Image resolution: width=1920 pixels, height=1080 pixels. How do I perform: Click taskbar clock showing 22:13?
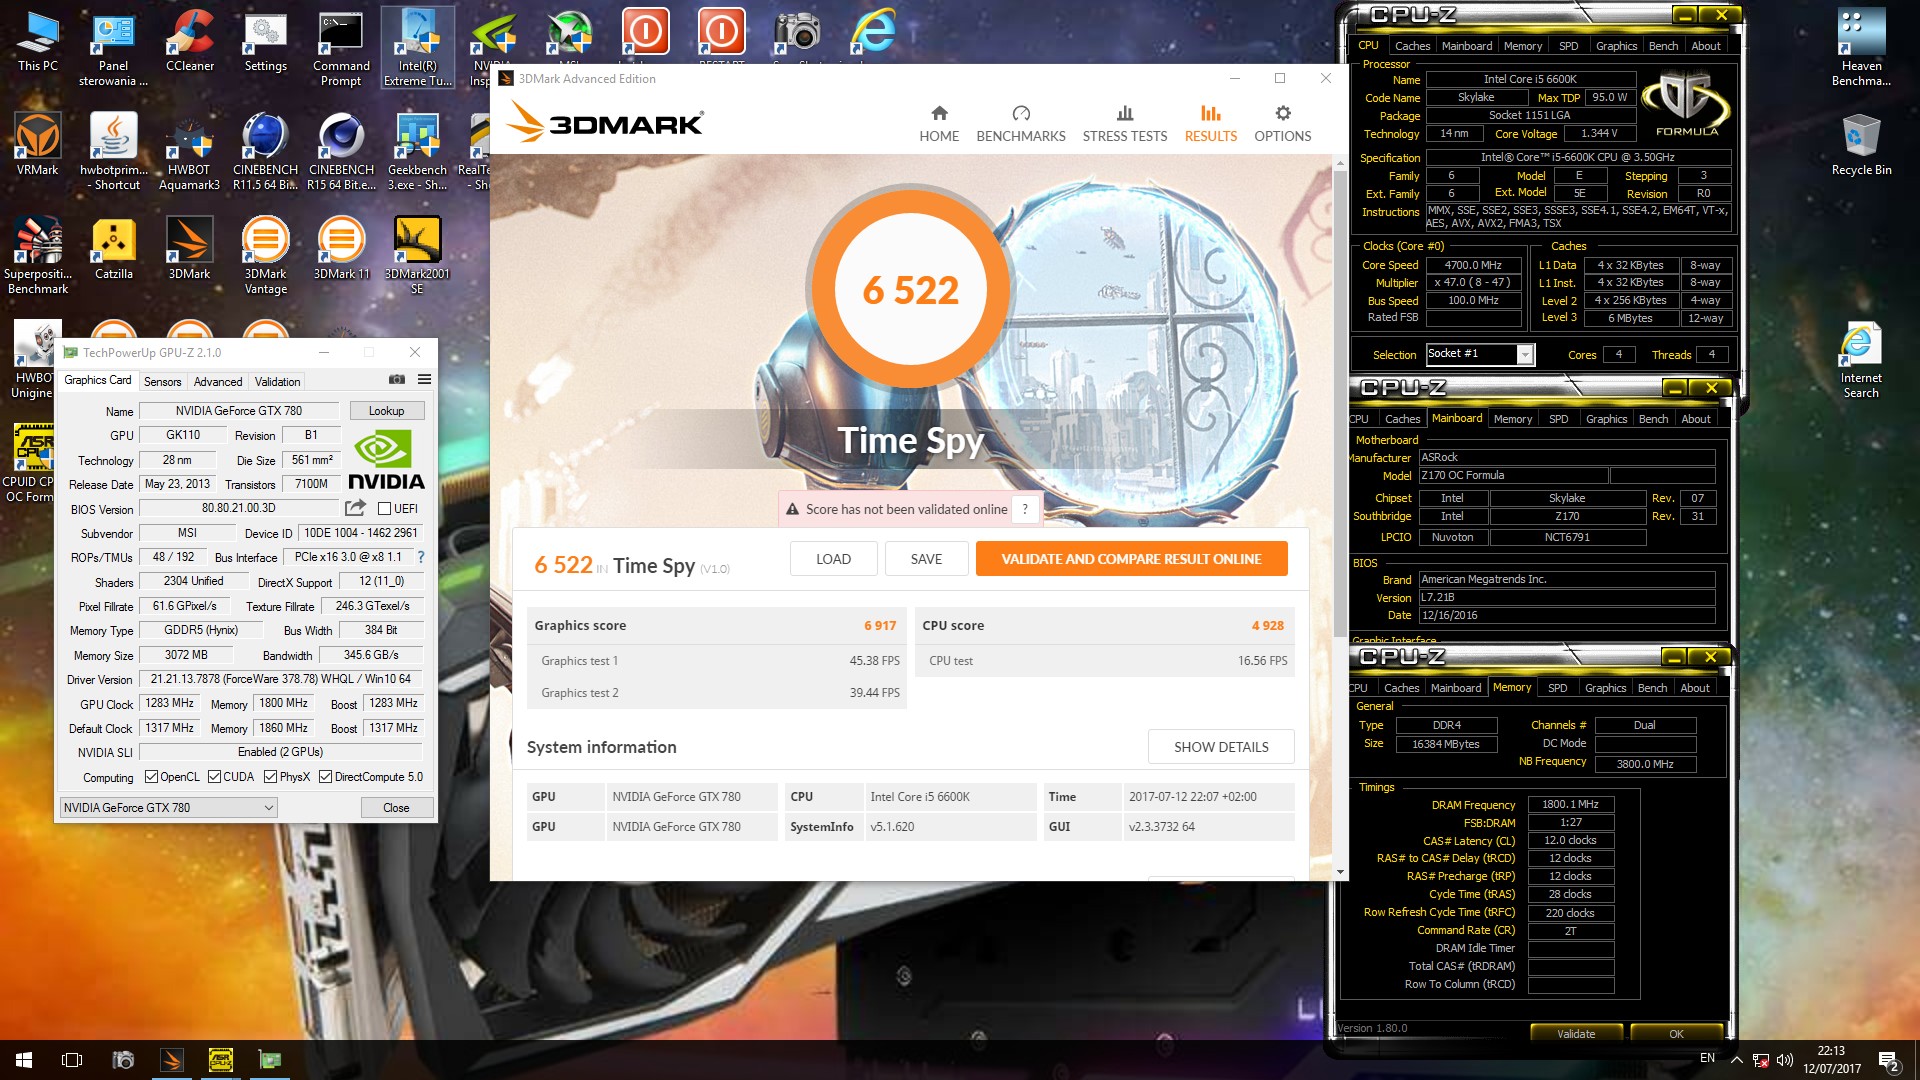(x=1831, y=1060)
